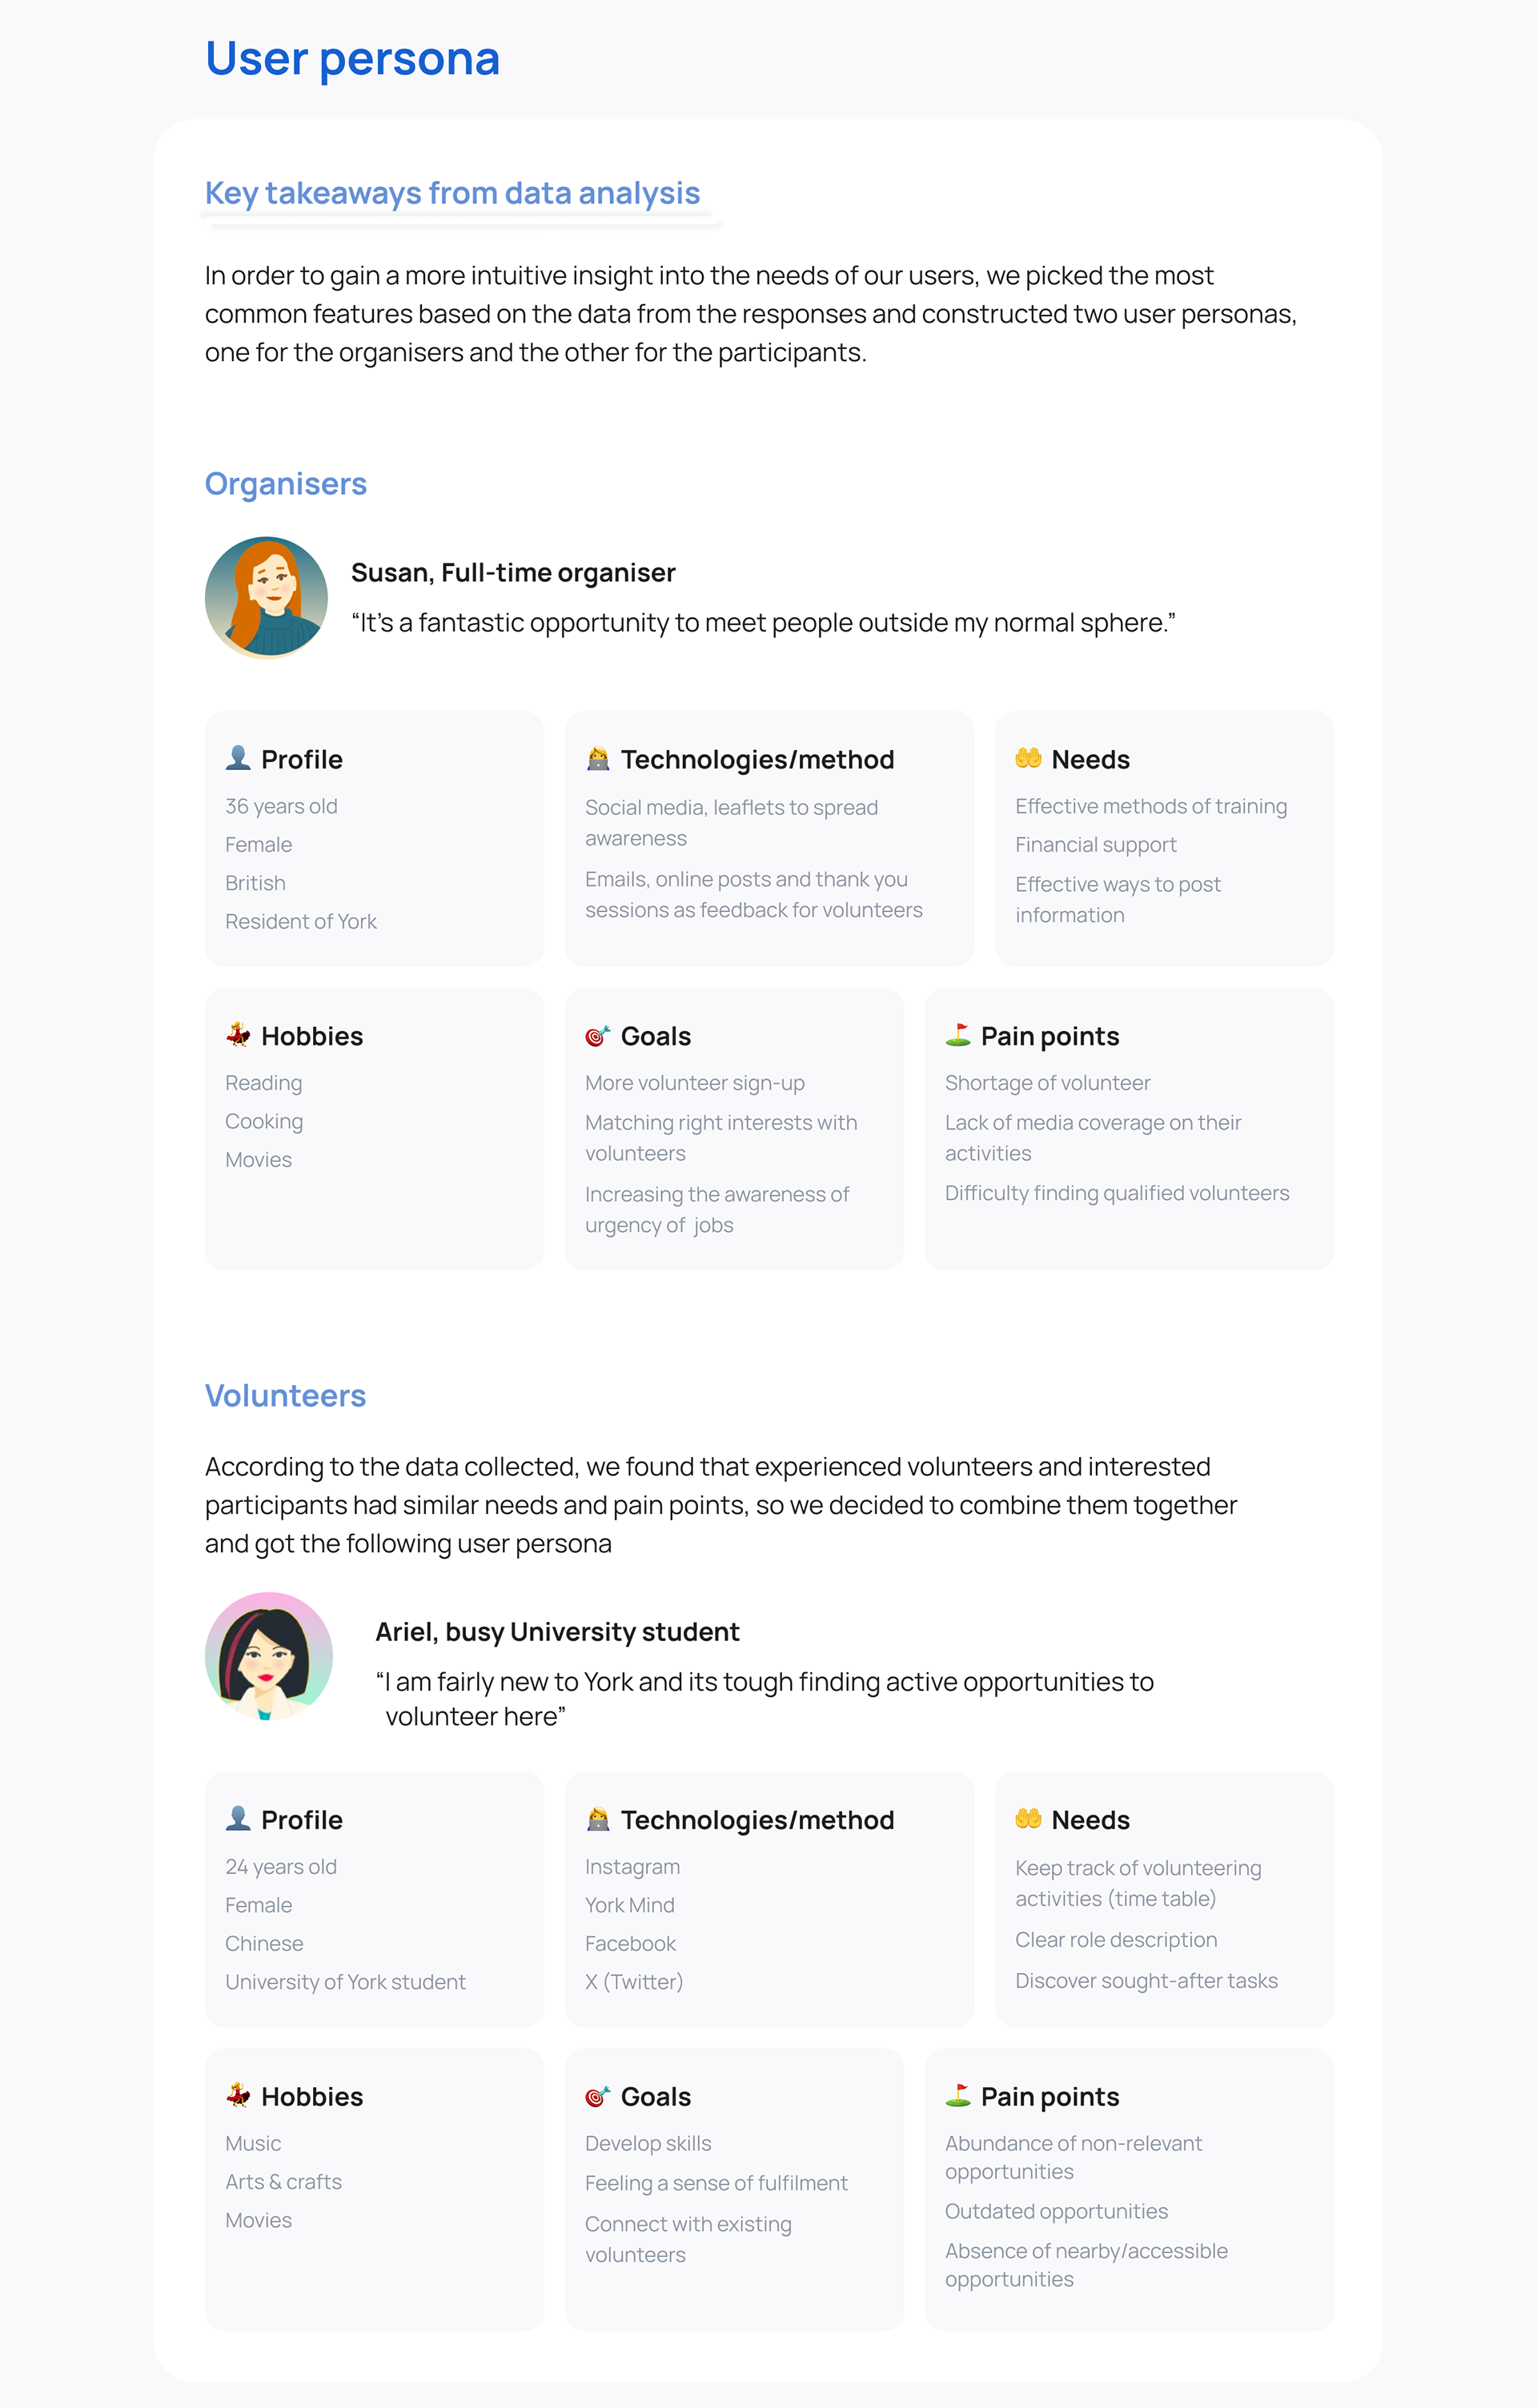The width and height of the screenshot is (1537, 2408).
Task: Click the 'Volunteers' section heading
Action: (285, 1396)
